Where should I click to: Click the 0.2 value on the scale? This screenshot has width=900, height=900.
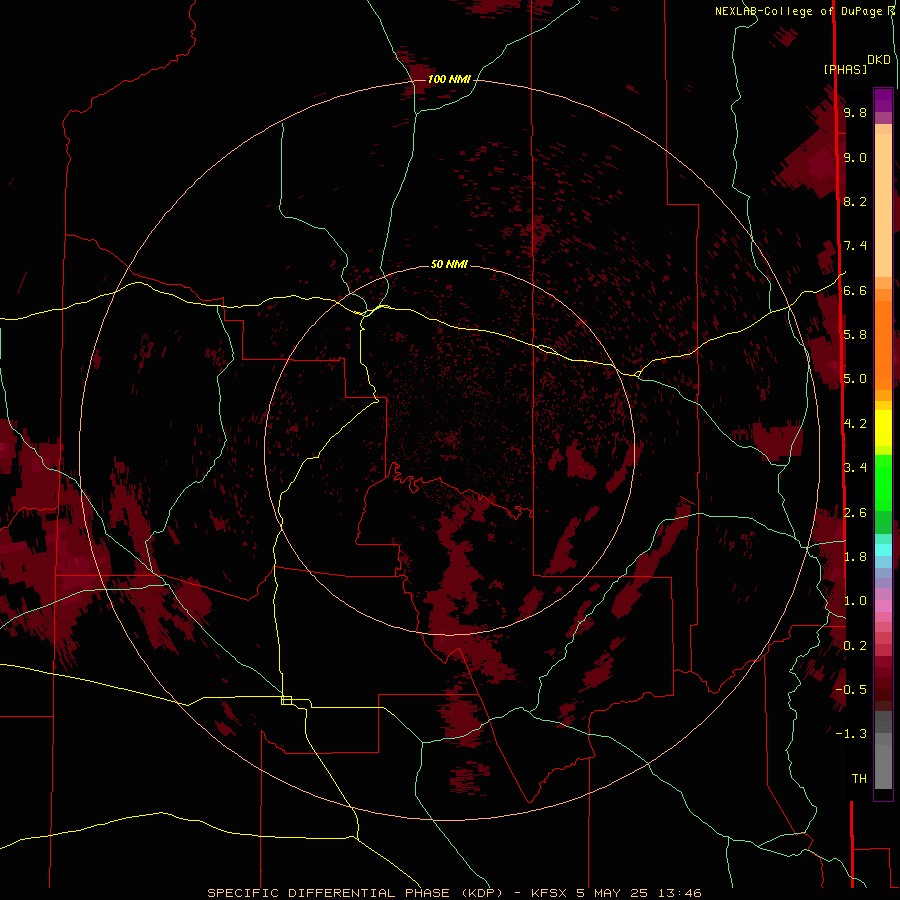tap(855, 646)
